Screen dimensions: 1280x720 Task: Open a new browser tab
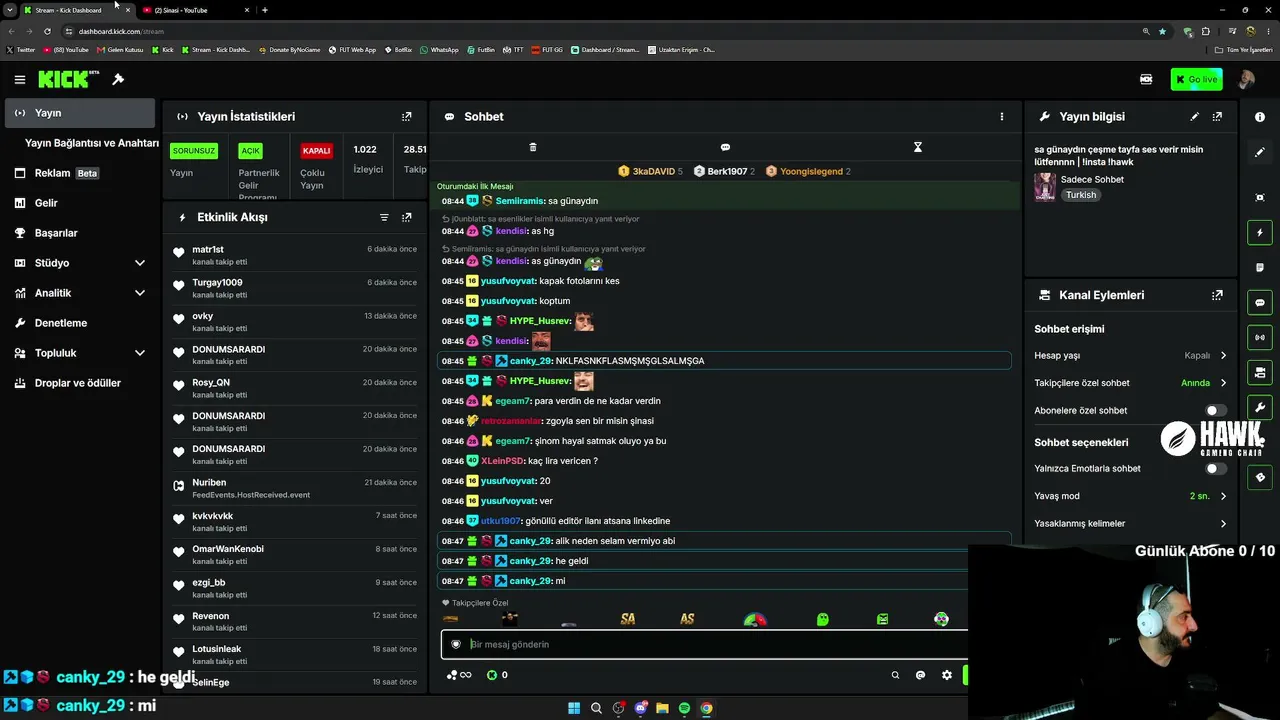(x=264, y=10)
